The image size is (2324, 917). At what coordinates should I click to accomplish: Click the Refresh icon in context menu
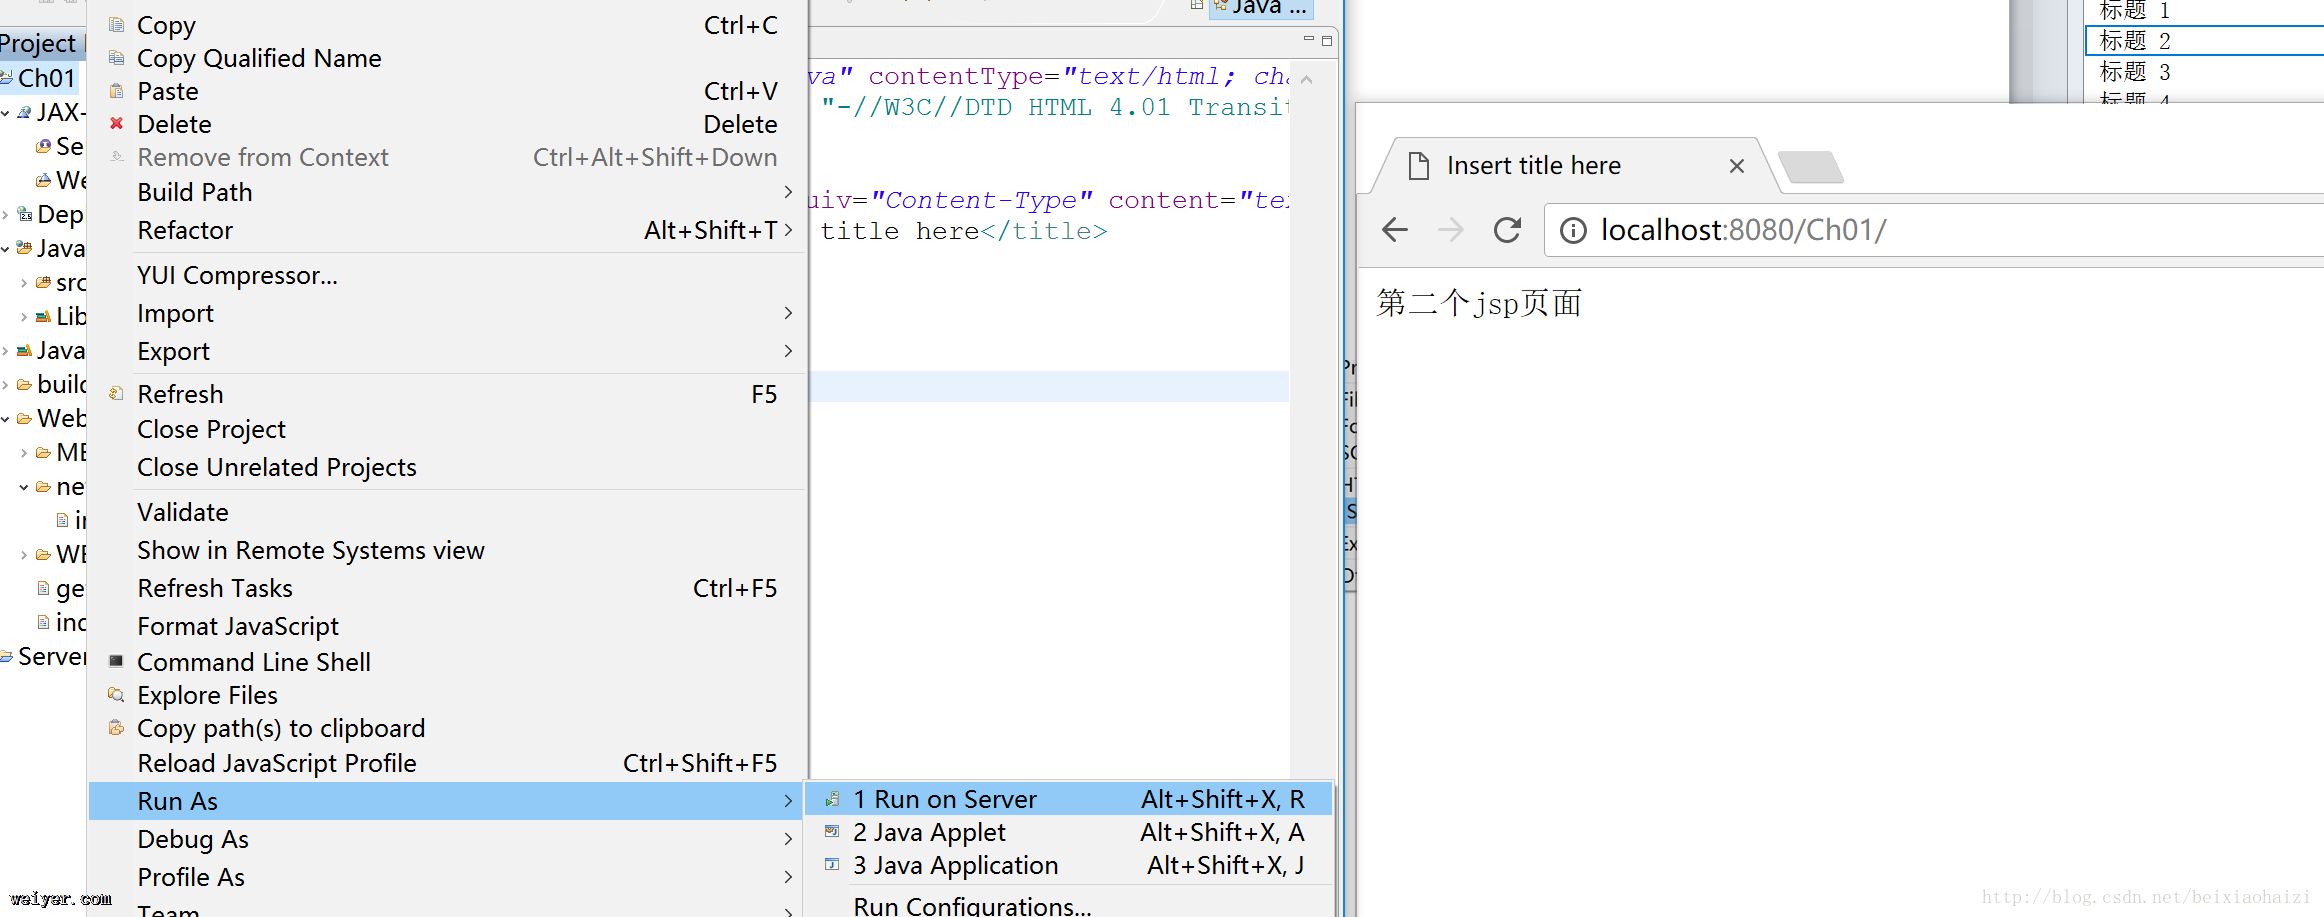[116, 394]
